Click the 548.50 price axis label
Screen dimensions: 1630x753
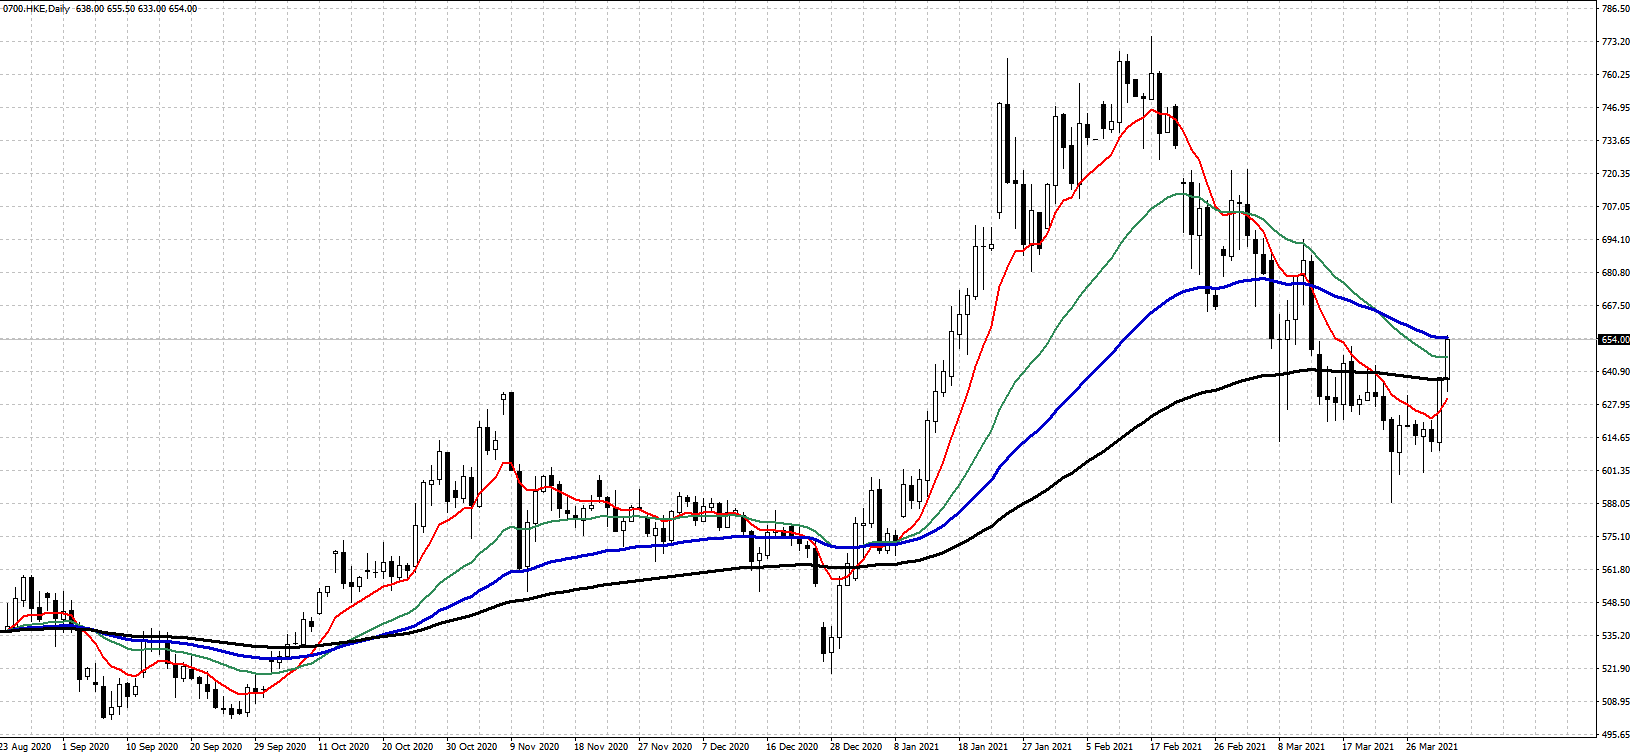click(x=1615, y=603)
